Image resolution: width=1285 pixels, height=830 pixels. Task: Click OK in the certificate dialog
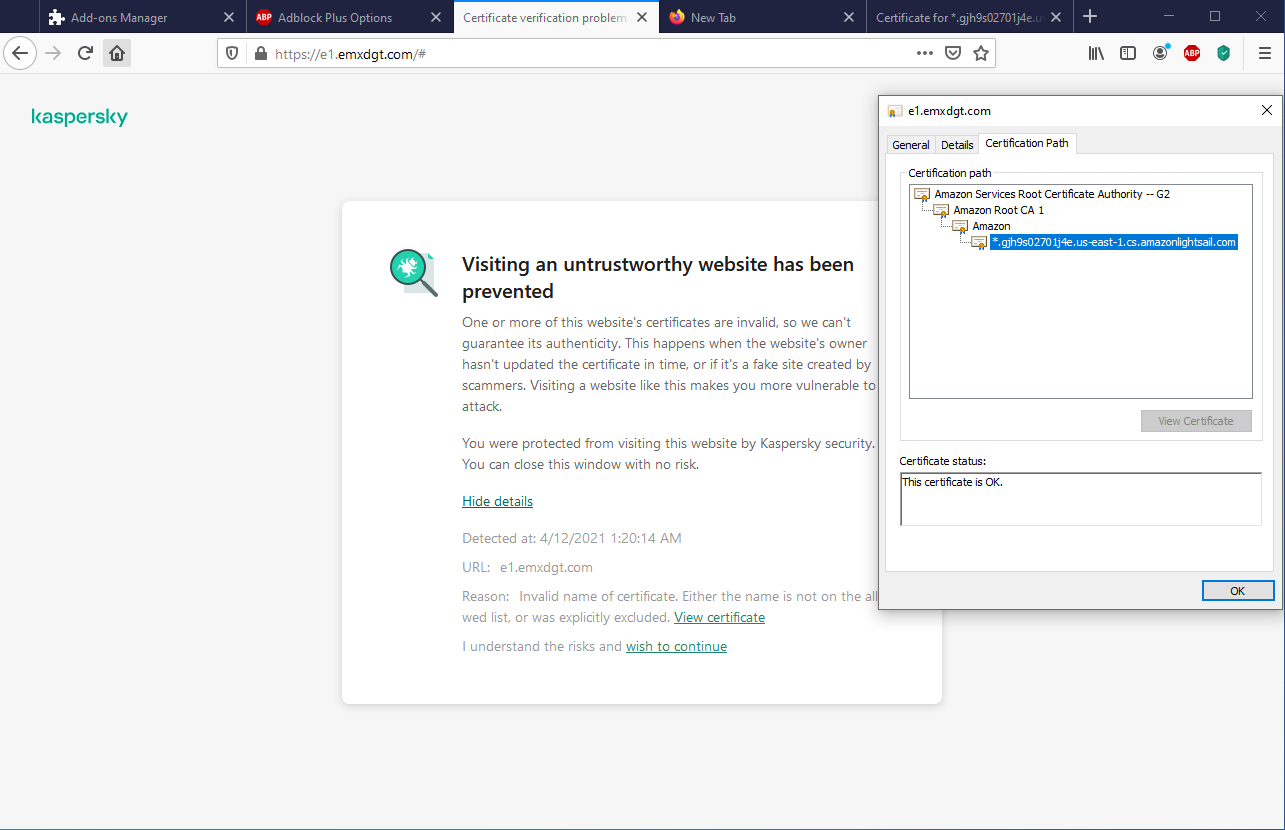click(x=1238, y=591)
